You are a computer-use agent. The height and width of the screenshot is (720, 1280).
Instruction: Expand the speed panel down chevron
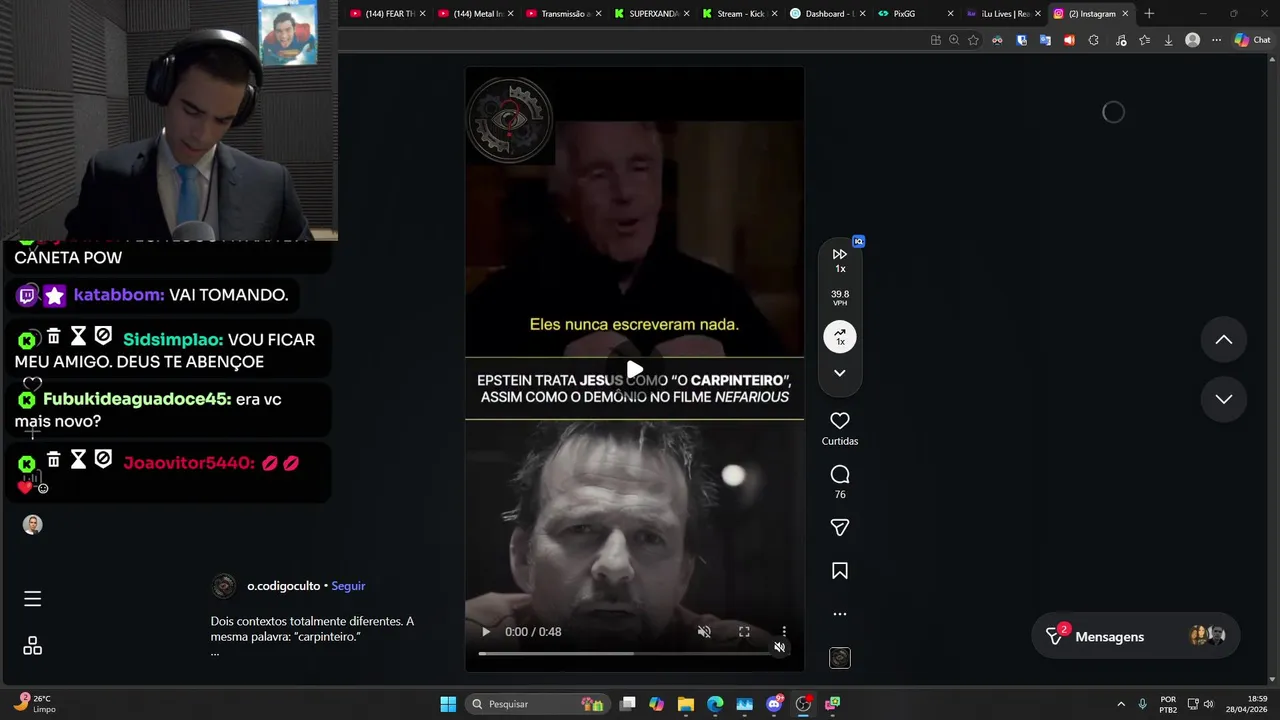point(840,373)
